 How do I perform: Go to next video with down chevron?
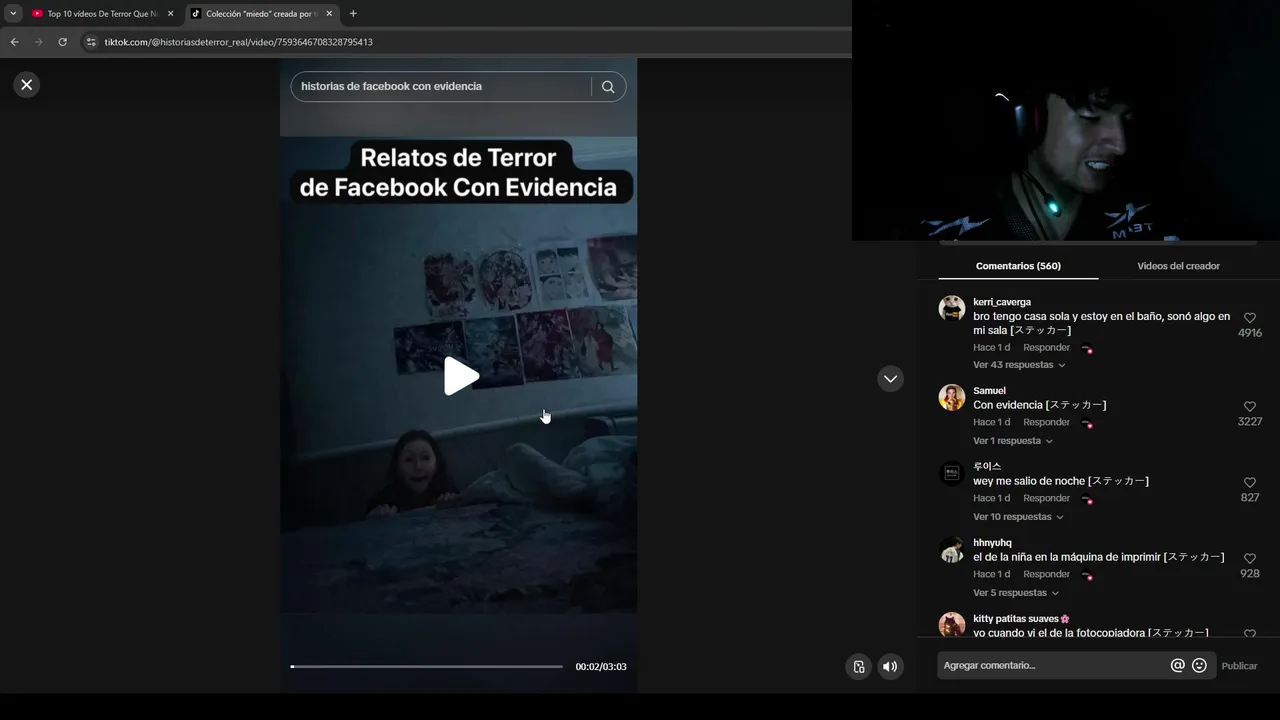(x=890, y=379)
